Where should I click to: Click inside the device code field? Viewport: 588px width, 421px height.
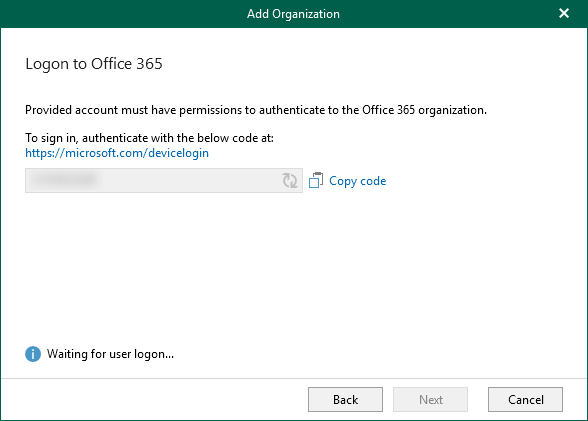point(164,181)
